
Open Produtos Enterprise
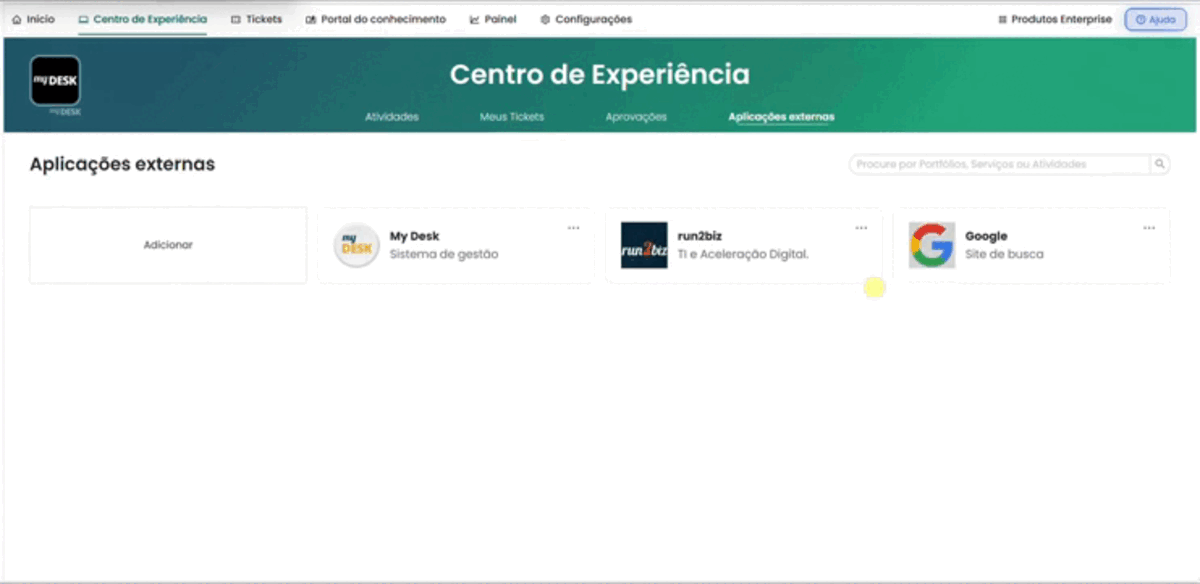[x=1055, y=19]
